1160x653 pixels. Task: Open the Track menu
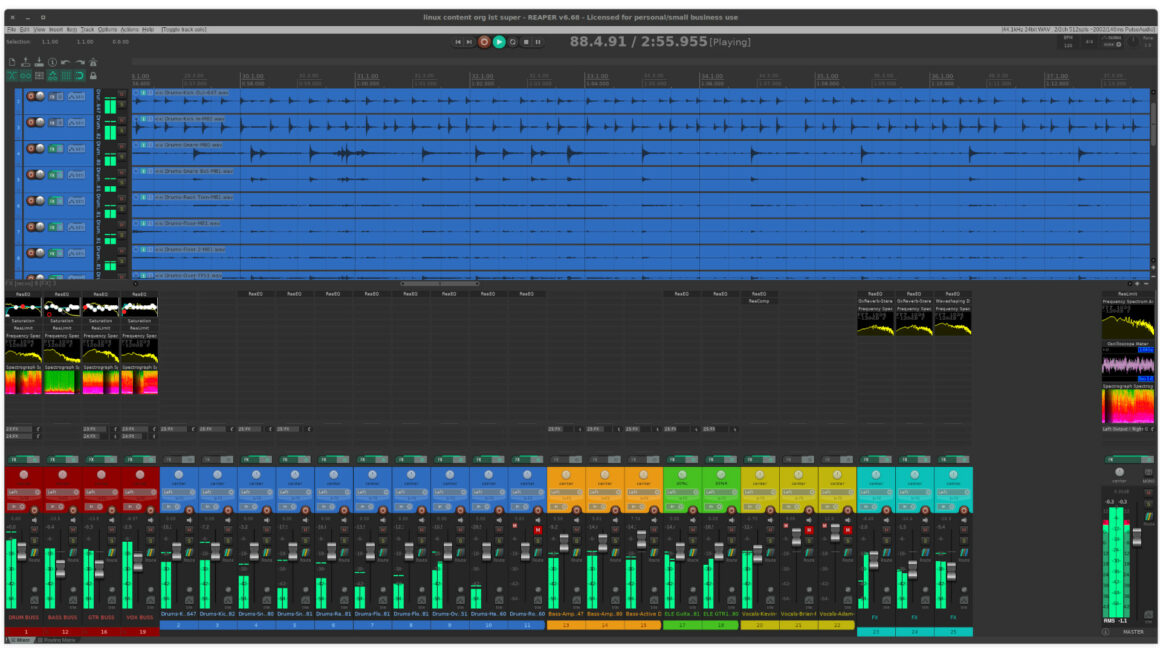[x=88, y=30]
